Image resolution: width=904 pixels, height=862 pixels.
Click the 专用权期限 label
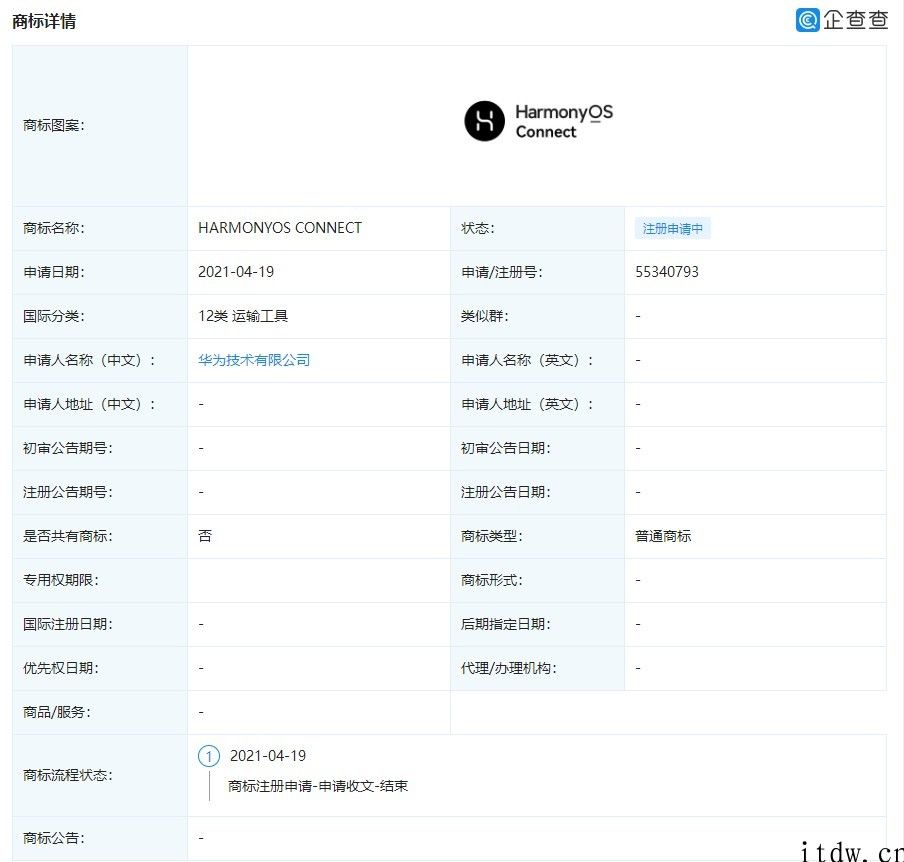[x=61, y=581]
